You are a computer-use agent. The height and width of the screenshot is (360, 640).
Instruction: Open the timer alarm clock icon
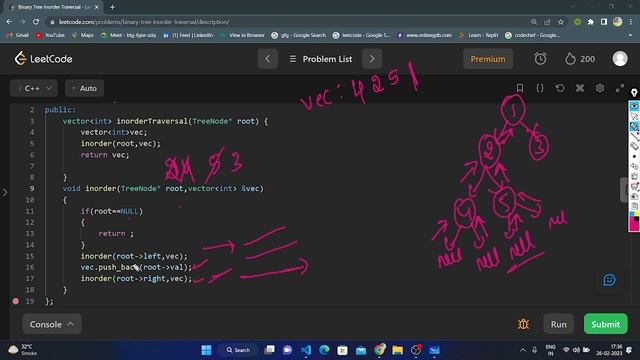pyautogui.click(x=540, y=59)
